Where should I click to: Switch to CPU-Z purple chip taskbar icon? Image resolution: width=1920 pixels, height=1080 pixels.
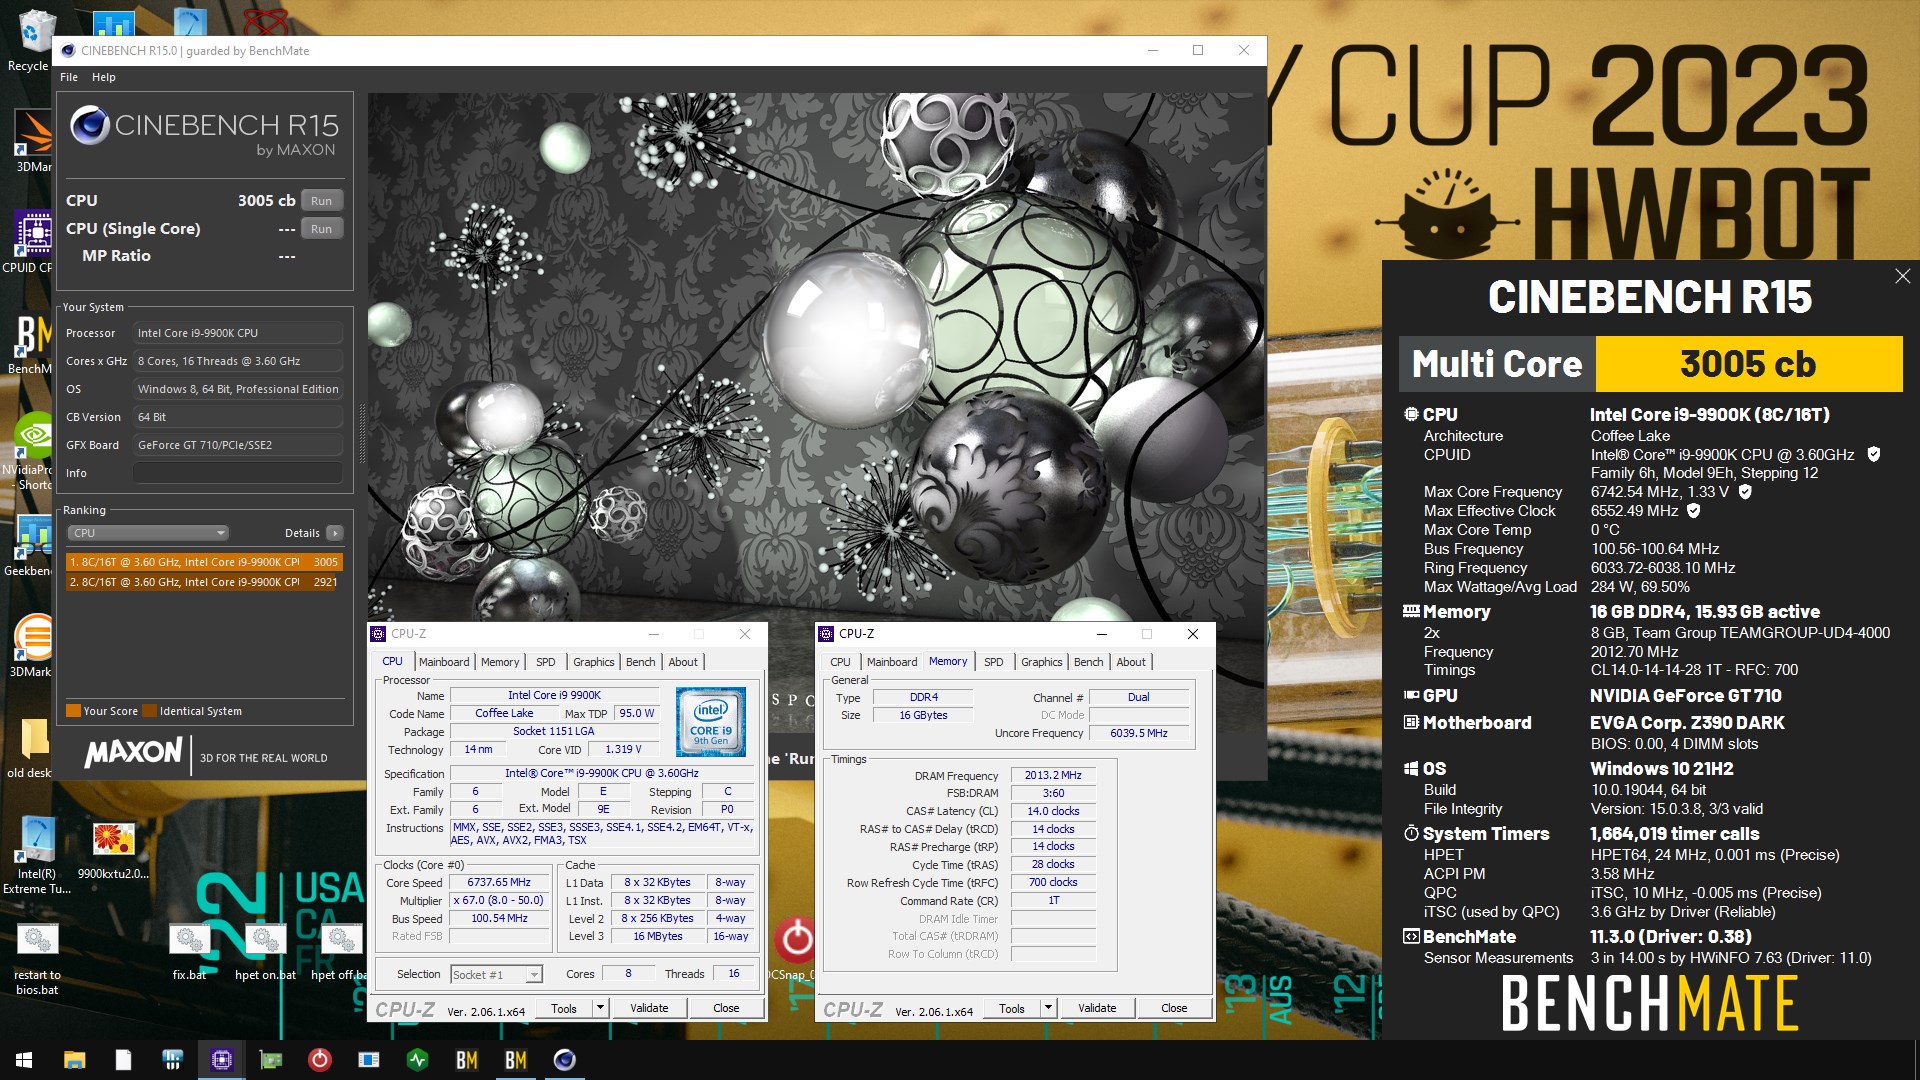[x=221, y=1060]
